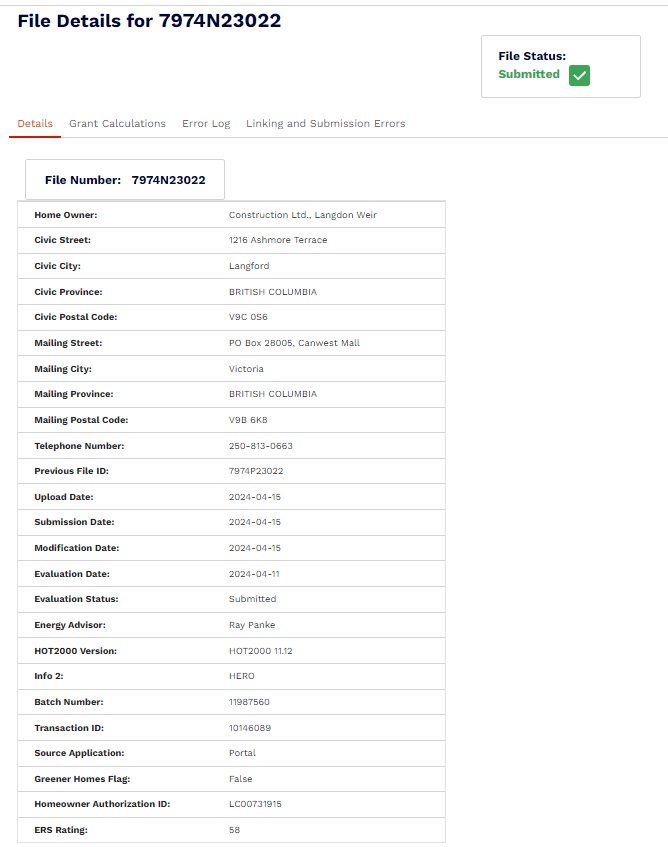This screenshot has width=668, height=847.
Task: Open the Error Log tab
Action: click(x=206, y=124)
